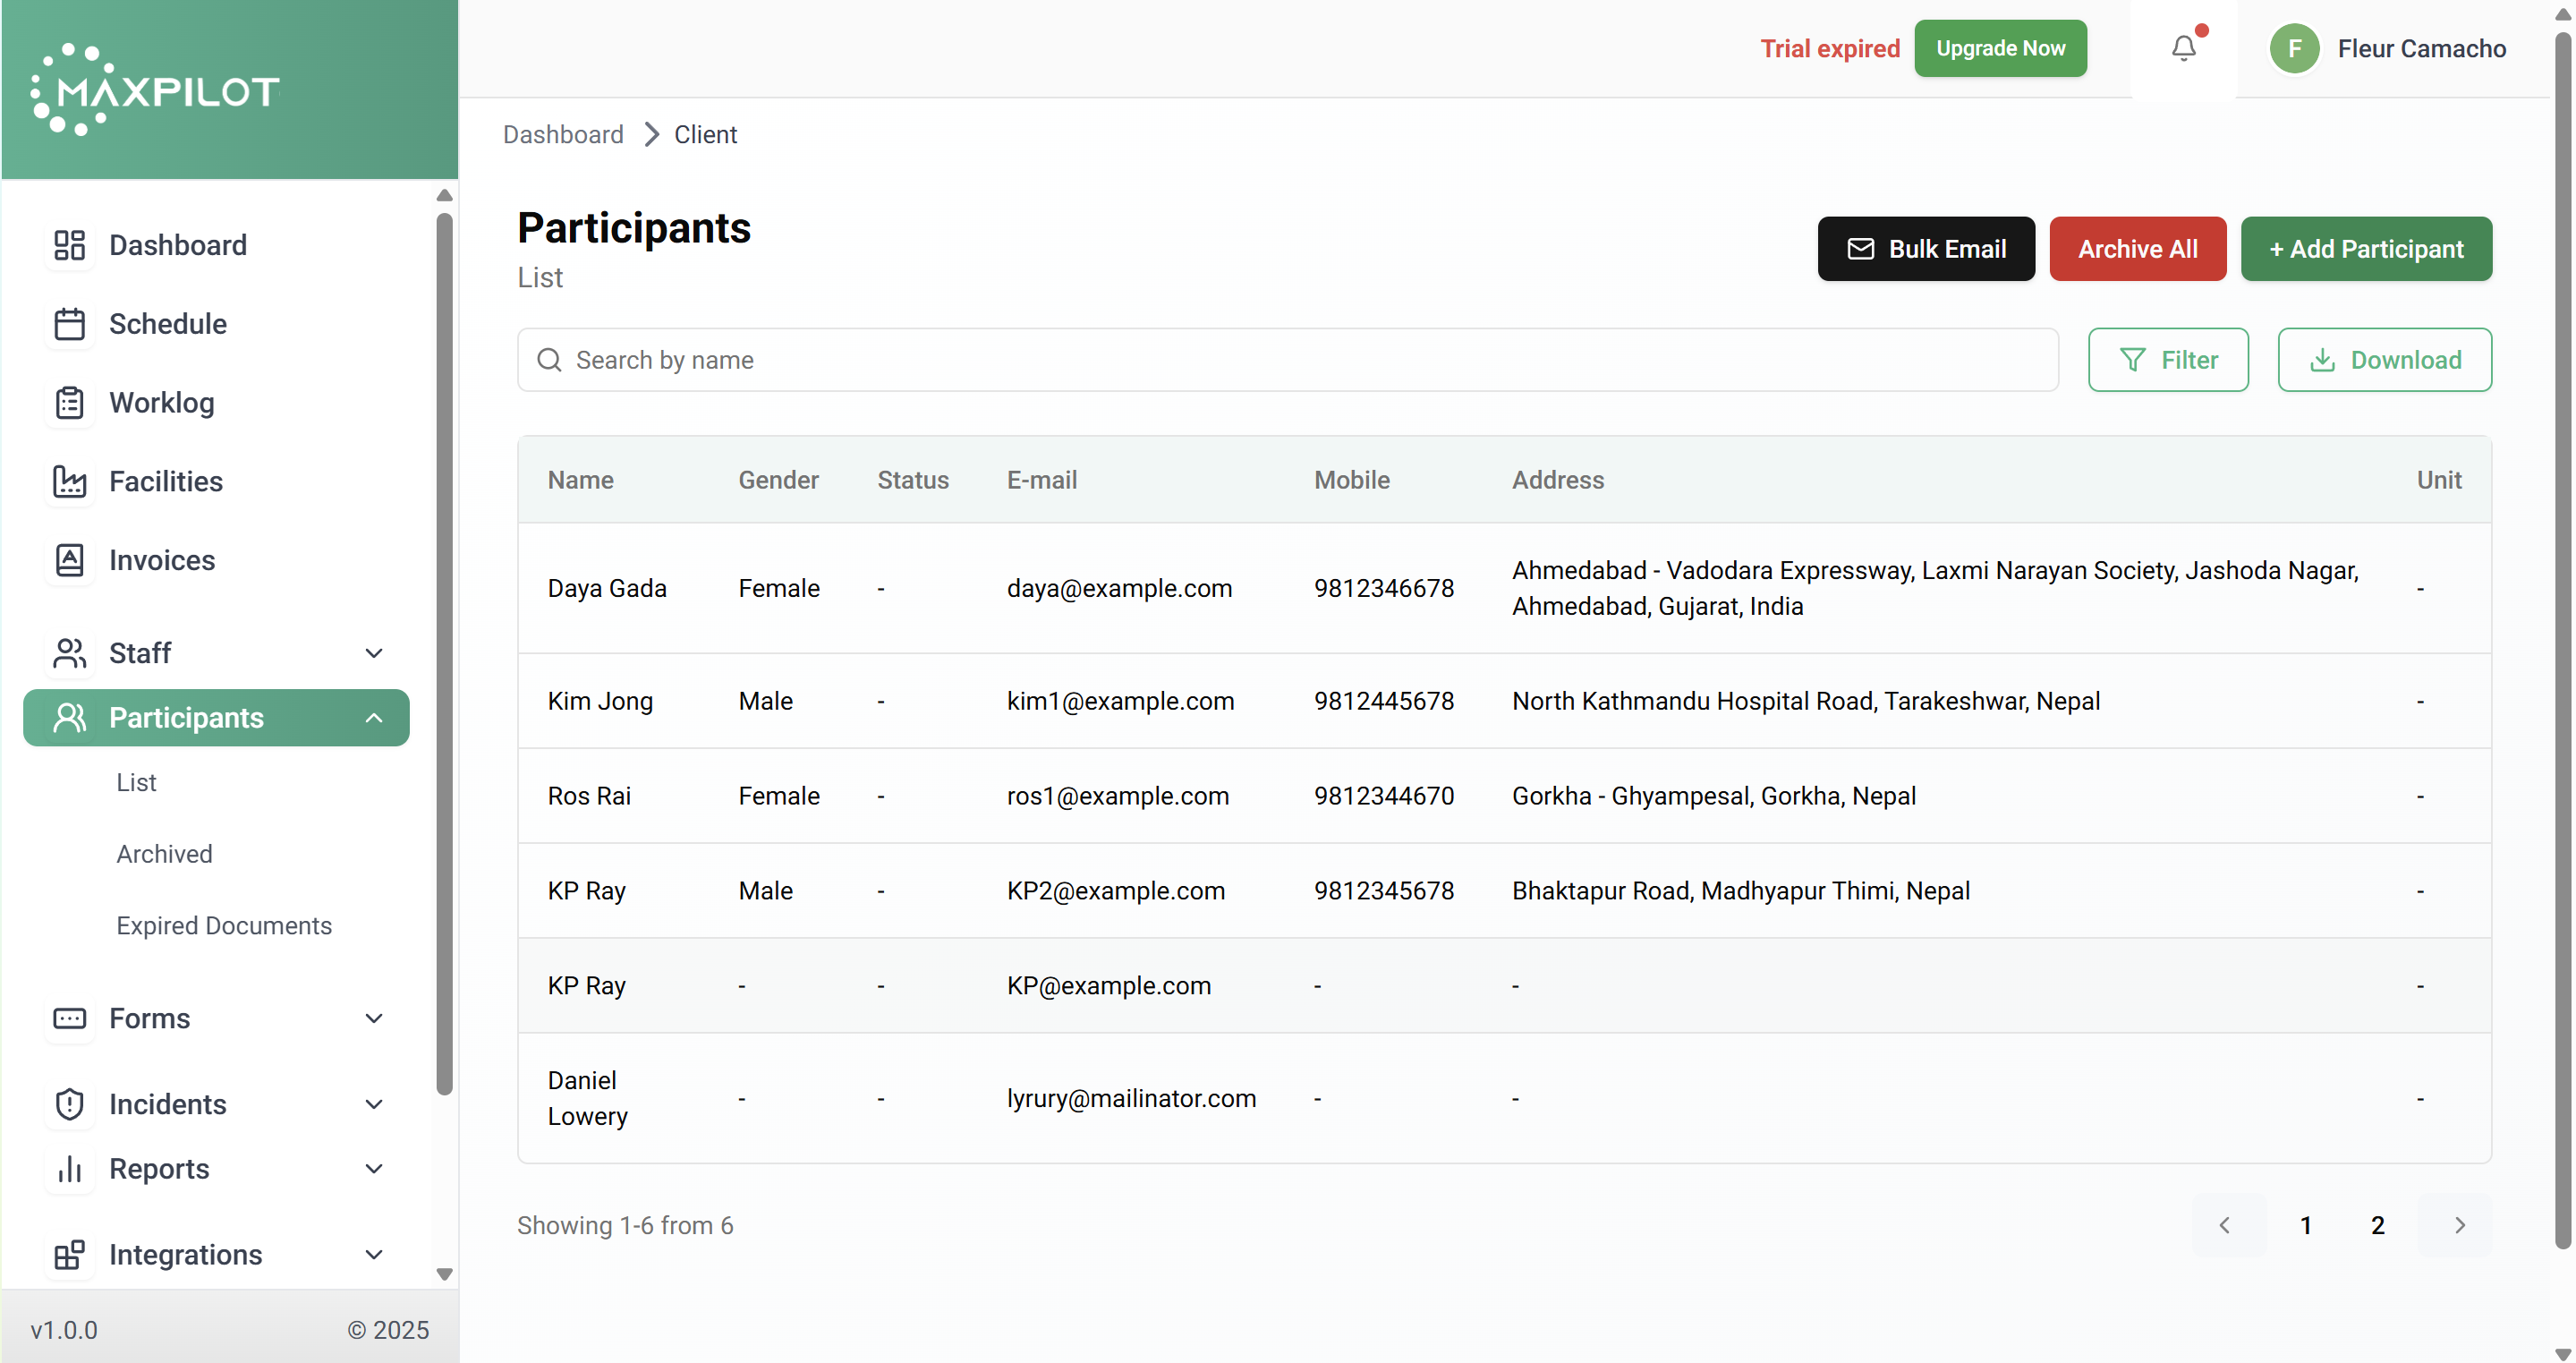Click the Fleur Camacho avatar circle
The image size is (2576, 1363).
point(2294,48)
